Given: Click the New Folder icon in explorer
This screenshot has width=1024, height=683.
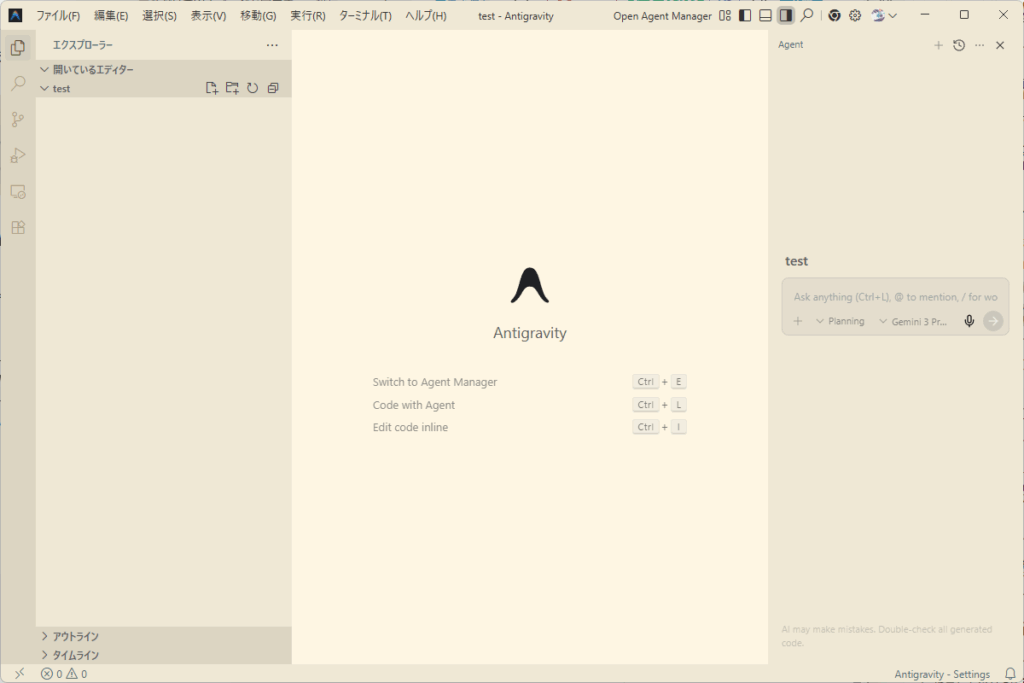Looking at the screenshot, I should point(232,88).
